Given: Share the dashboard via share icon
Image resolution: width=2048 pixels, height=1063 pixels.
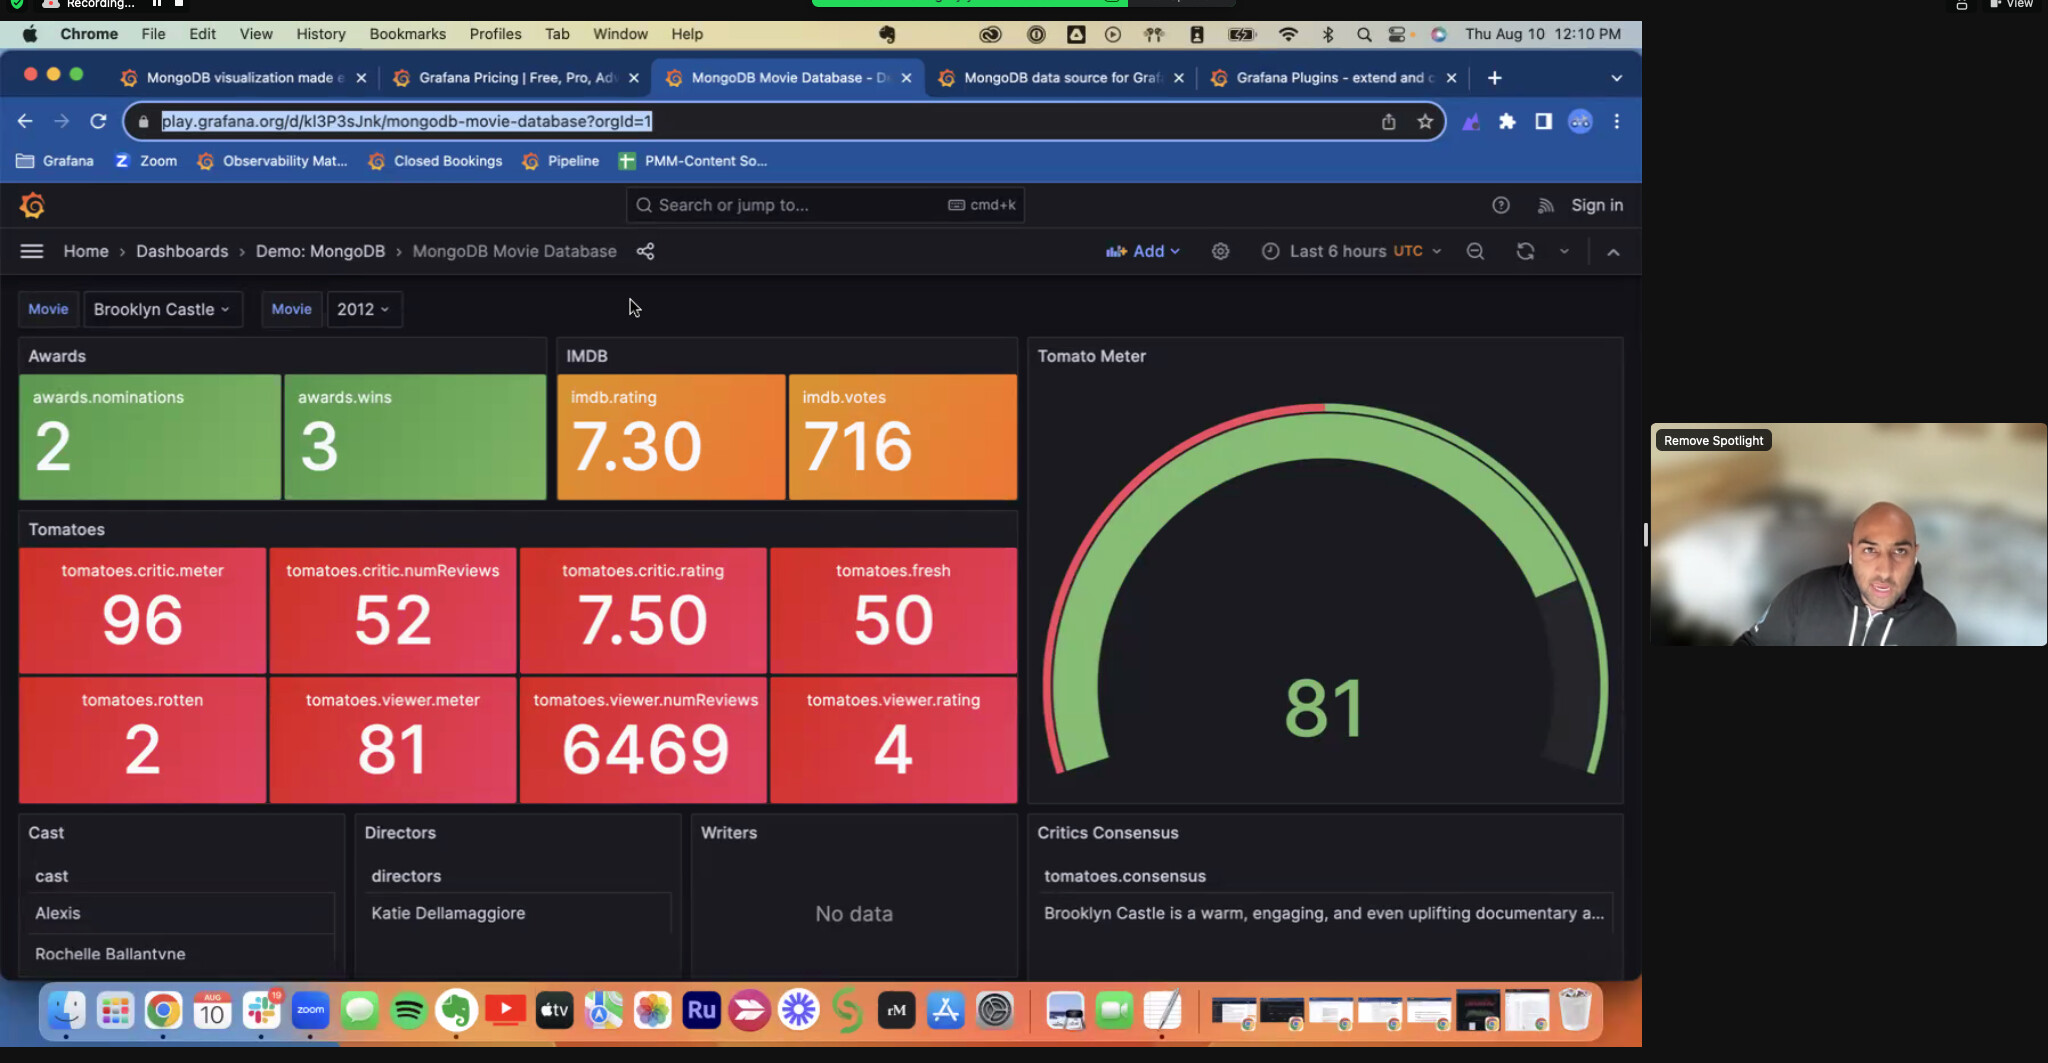Looking at the screenshot, I should click(645, 251).
